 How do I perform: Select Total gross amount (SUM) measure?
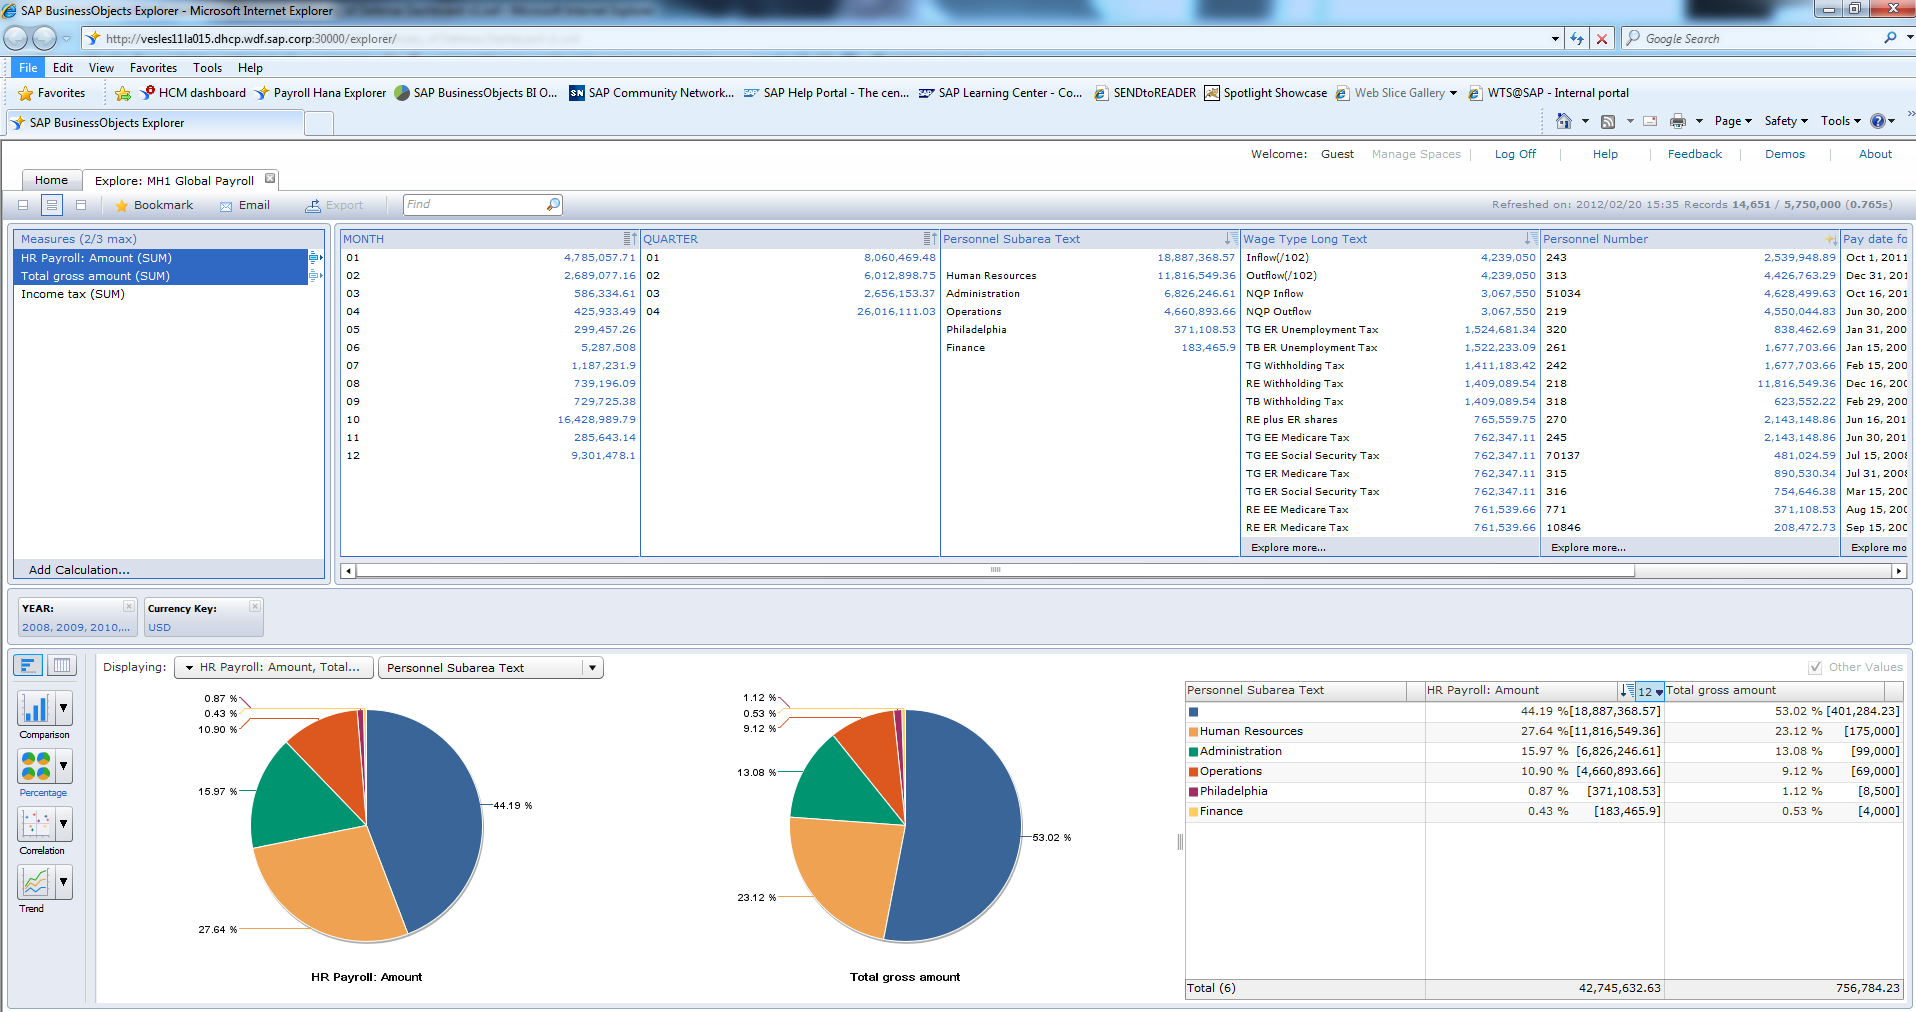pos(161,276)
